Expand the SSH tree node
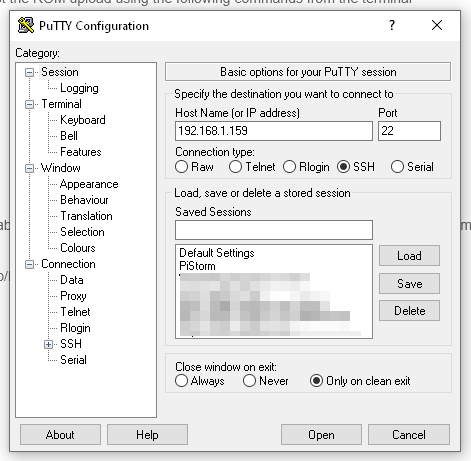The height and width of the screenshot is (461, 471). (x=48, y=344)
